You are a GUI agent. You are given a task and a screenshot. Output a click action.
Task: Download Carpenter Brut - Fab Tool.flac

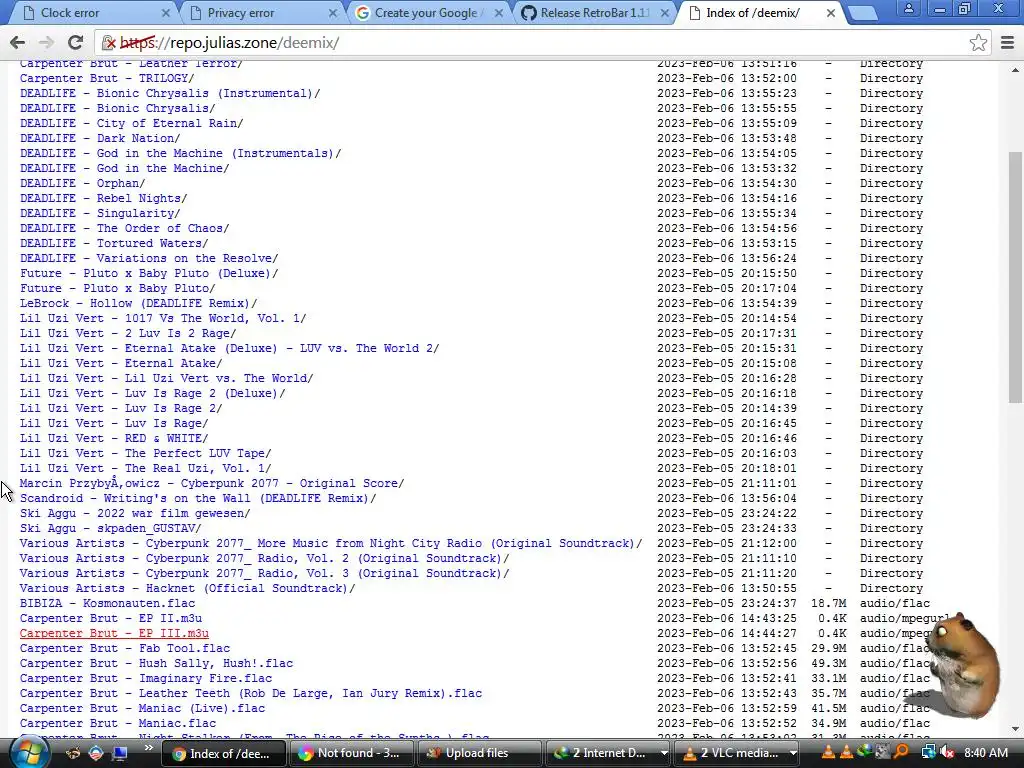125,649
